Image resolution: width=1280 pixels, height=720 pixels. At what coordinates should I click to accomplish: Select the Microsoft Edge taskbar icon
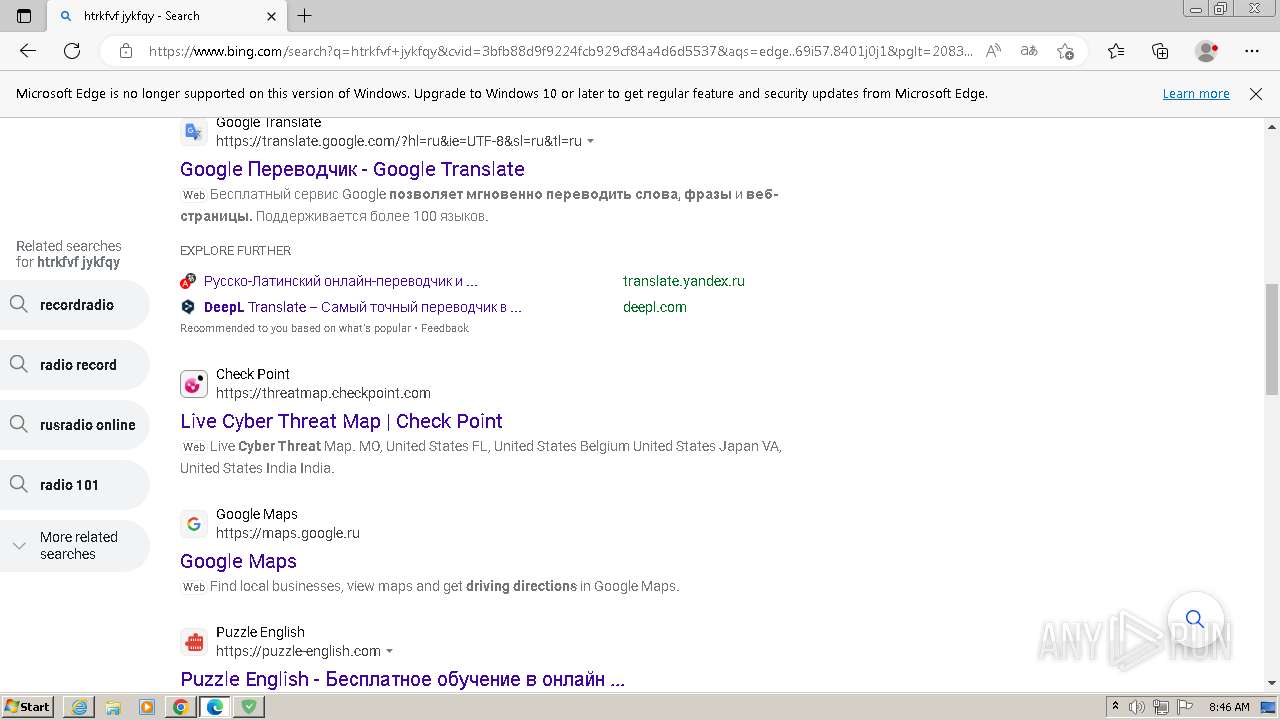click(215, 706)
